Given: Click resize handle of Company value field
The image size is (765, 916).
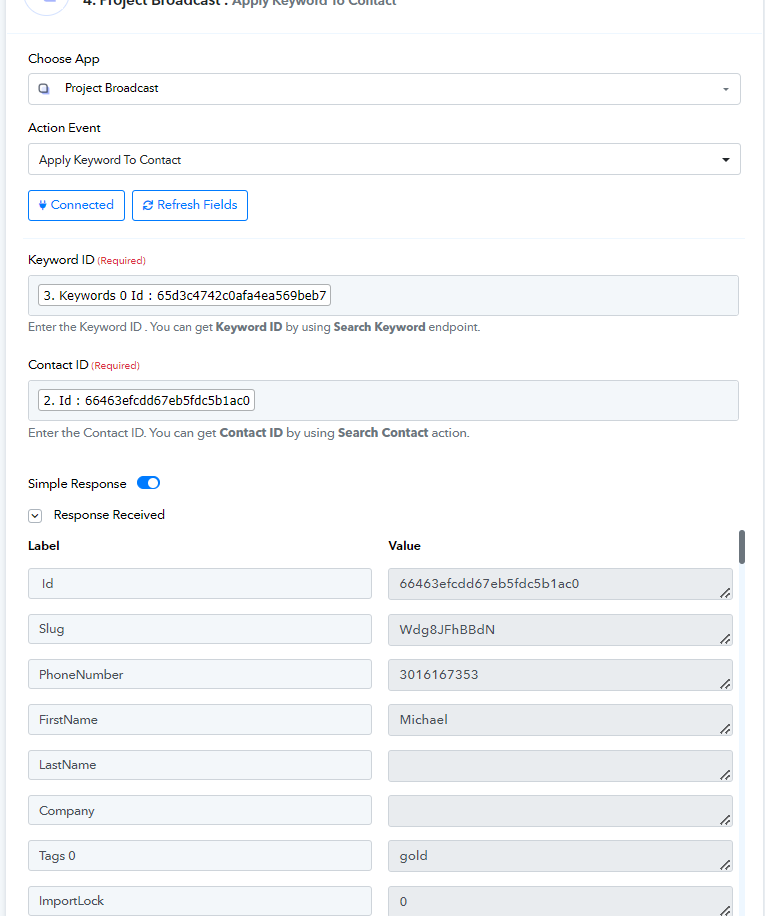Looking at the screenshot, I should pos(725,820).
